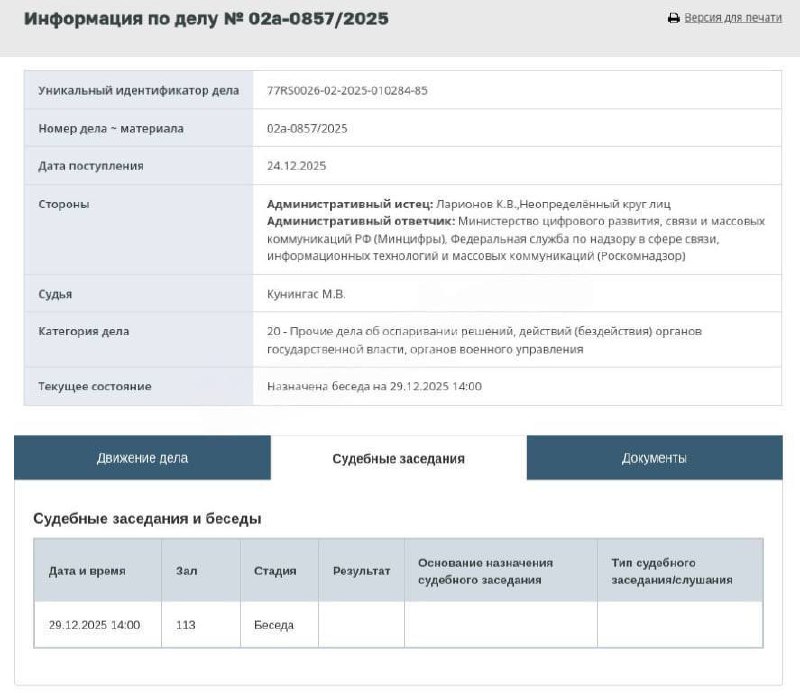
Task: Click judge name 'Кунингас М.В.'
Action: tap(306, 294)
